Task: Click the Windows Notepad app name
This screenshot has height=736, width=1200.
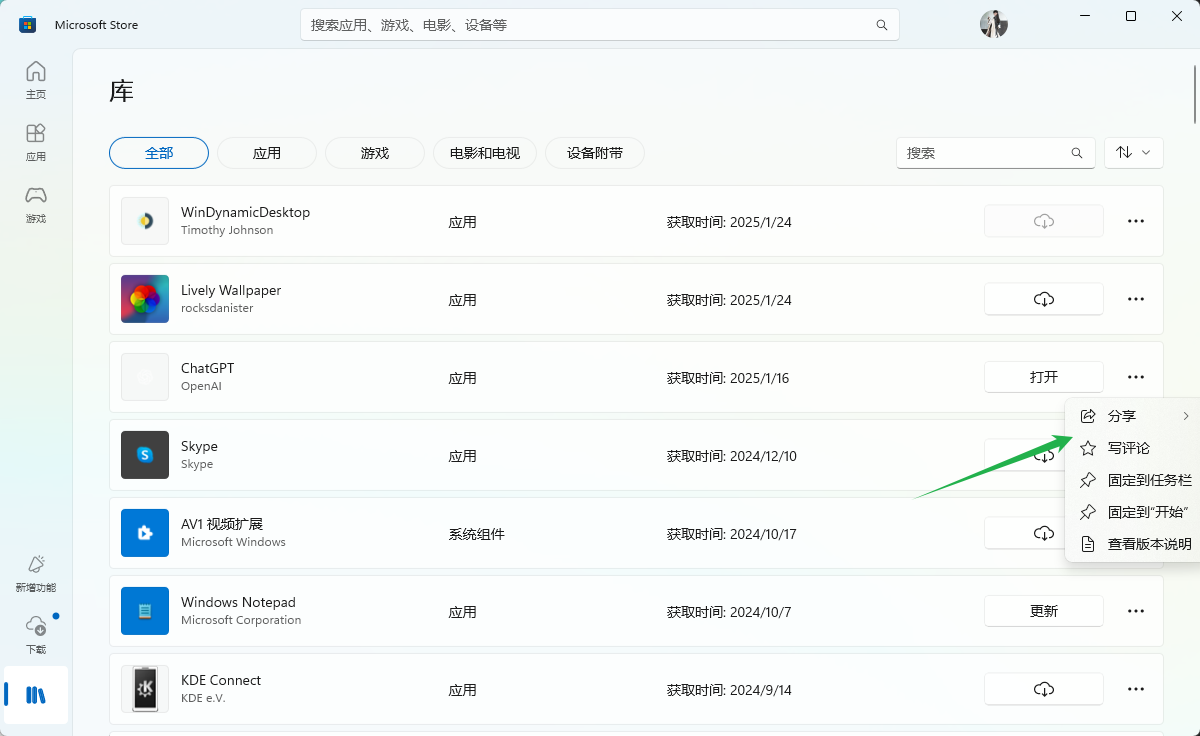Action: coord(238,602)
